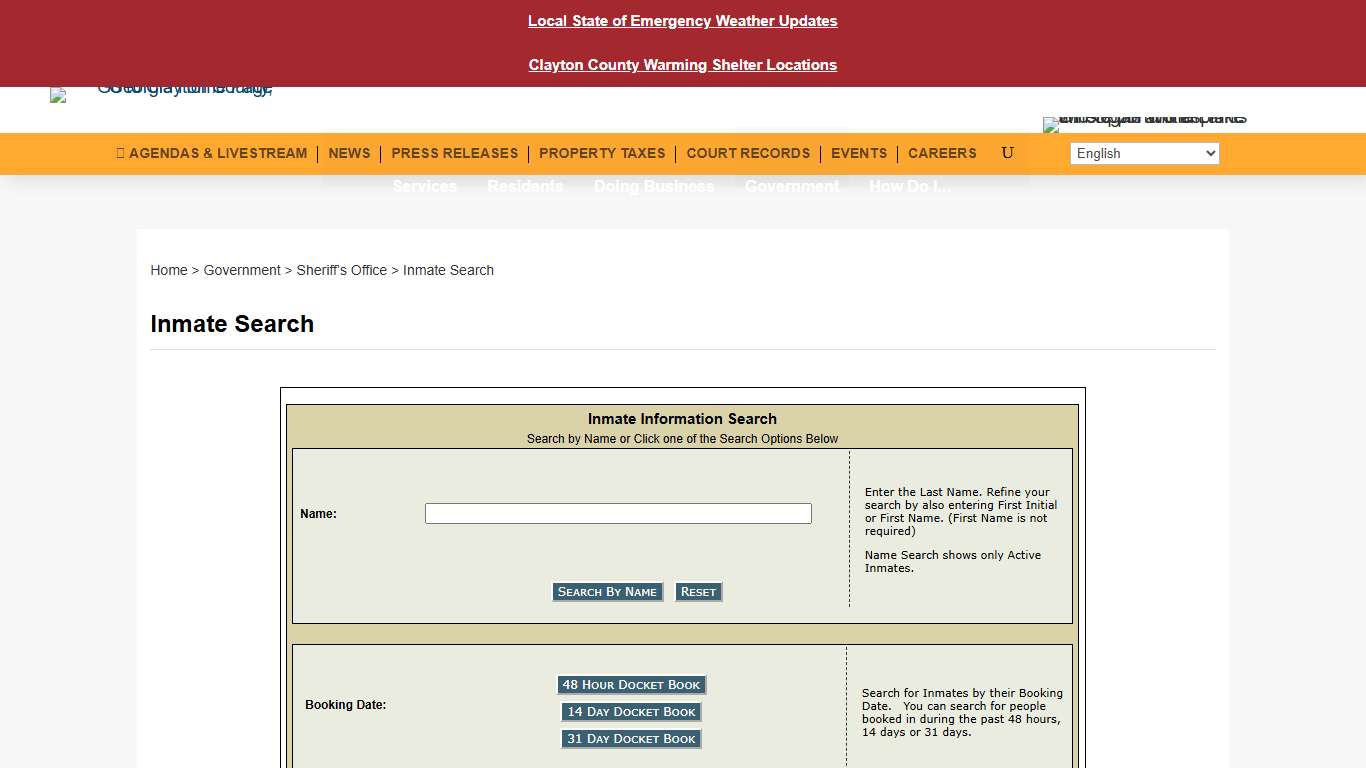This screenshot has height=768, width=1366.
Task: Reset the inmate name search form
Action: click(x=698, y=591)
